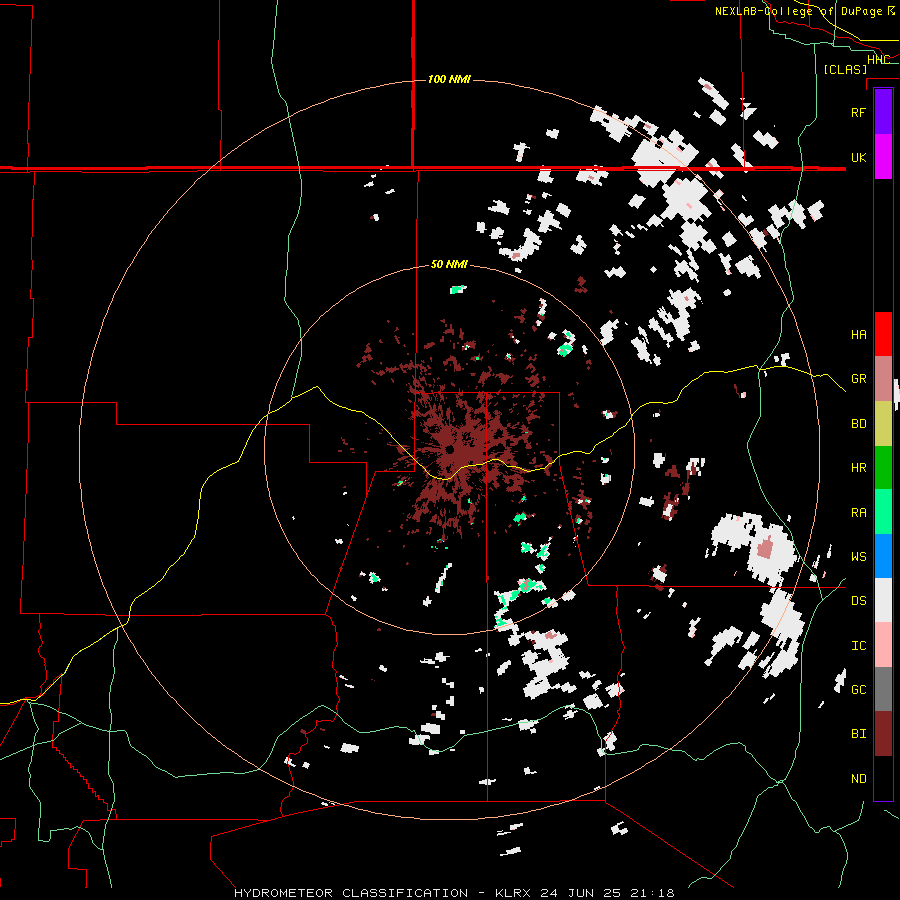Click the 100 NMI range ring label
The width and height of the screenshot is (900, 900).
[x=449, y=79]
